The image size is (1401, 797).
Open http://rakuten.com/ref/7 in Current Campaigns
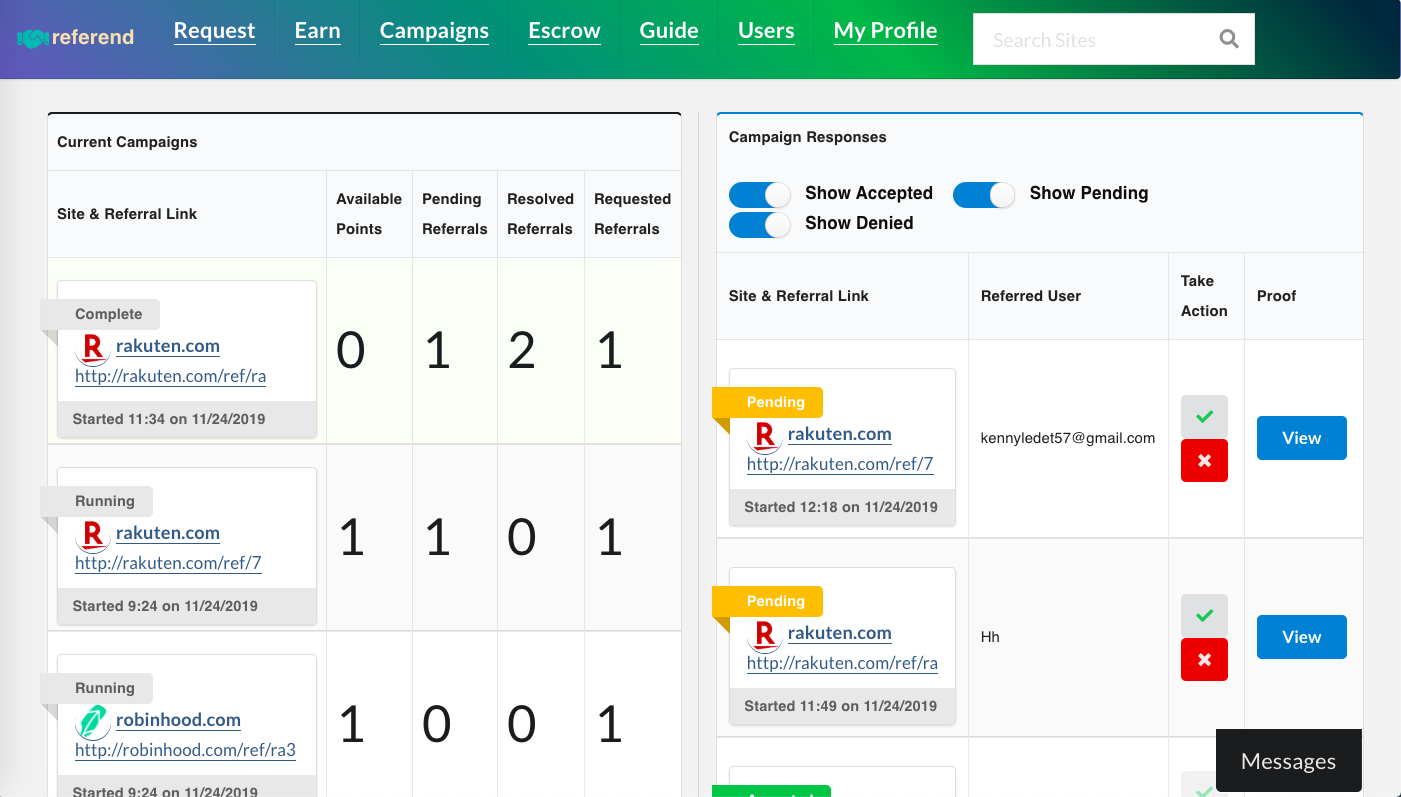(x=168, y=563)
